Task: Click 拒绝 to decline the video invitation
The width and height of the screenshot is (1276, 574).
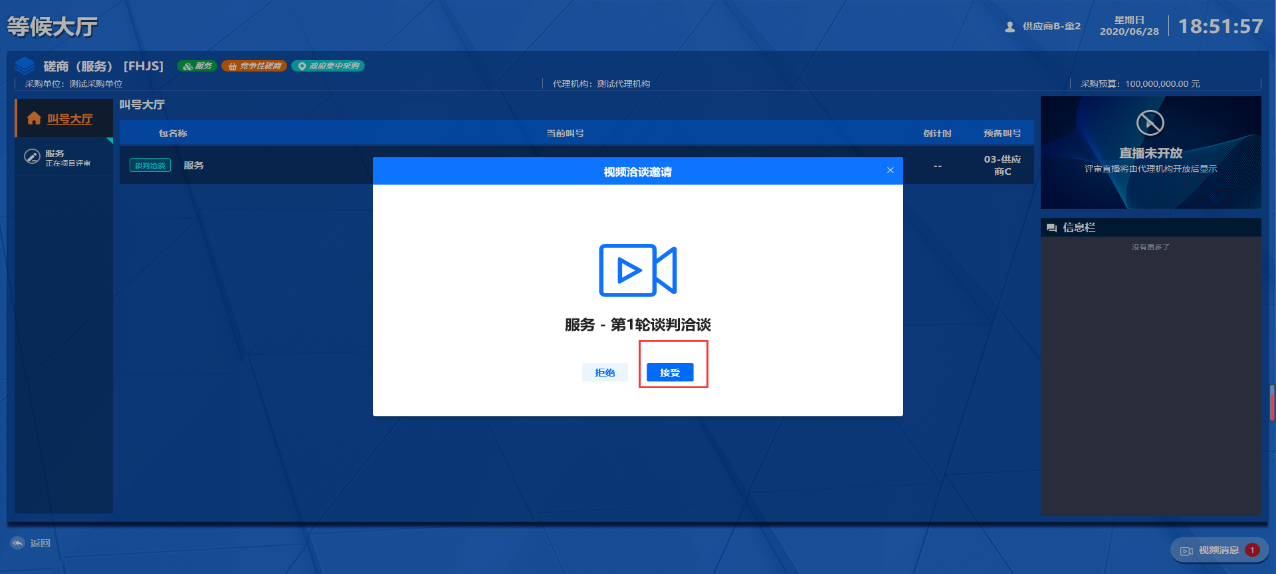Action: 605,372
